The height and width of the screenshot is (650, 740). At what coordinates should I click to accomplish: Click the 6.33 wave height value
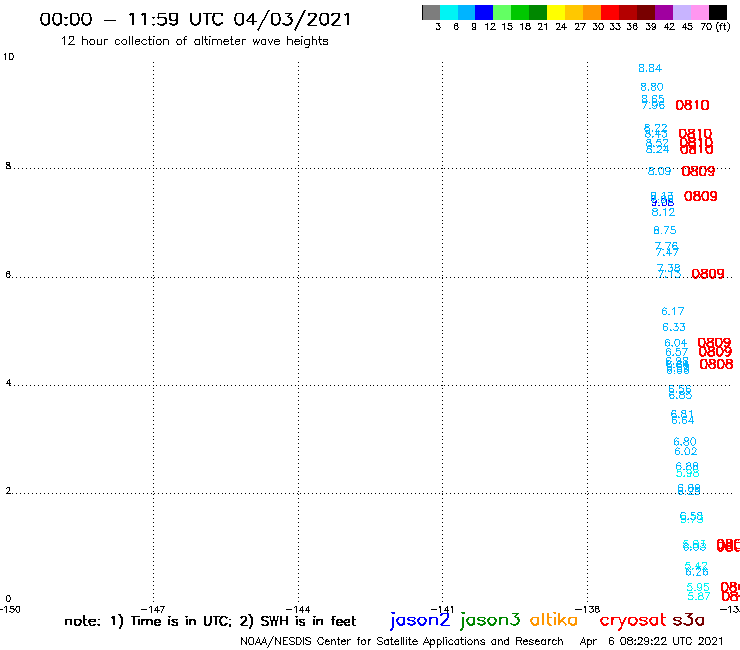coord(674,328)
